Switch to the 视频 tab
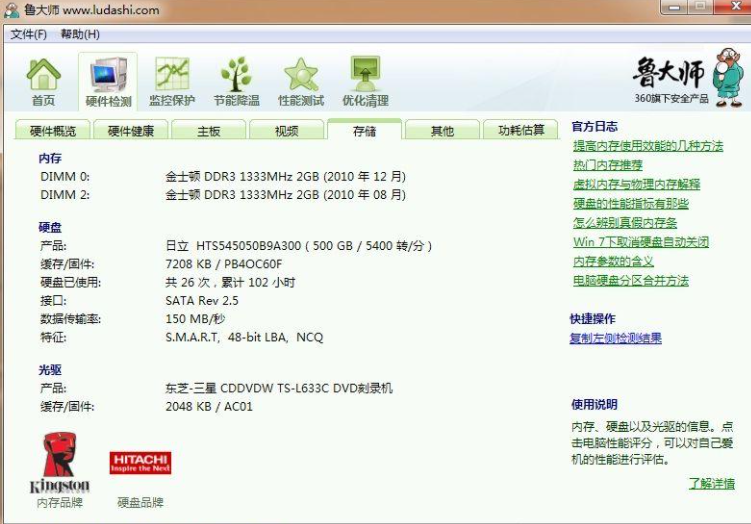Image resolution: width=751 pixels, height=524 pixels. (x=286, y=131)
